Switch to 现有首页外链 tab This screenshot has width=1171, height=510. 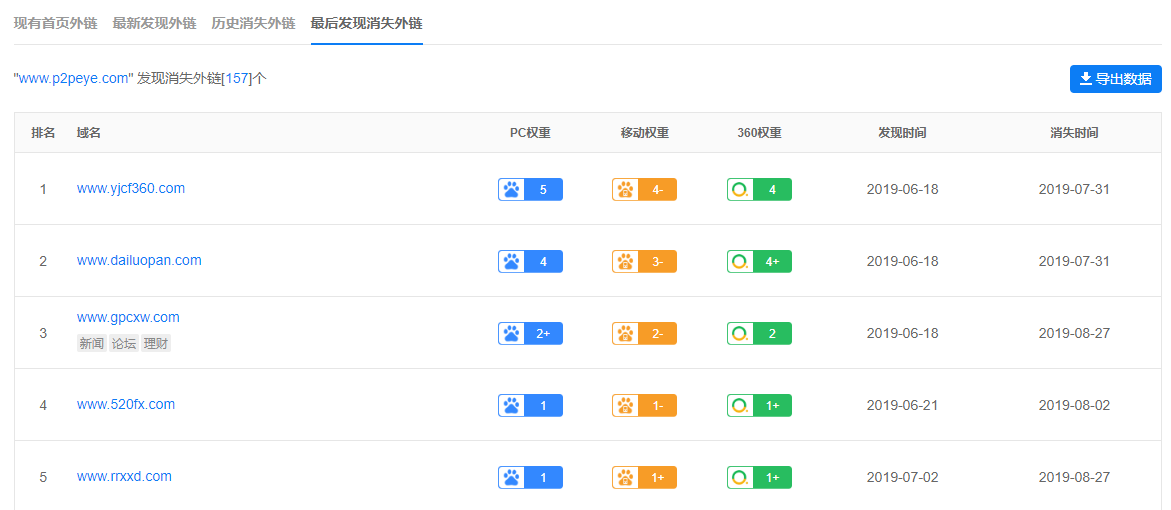click(x=55, y=23)
